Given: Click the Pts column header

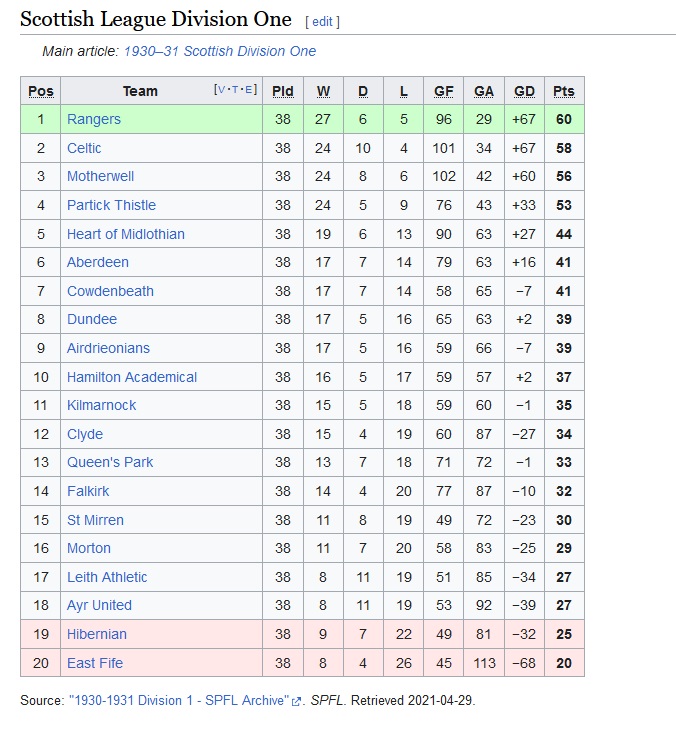Looking at the screenshot, I should (564, 91).
